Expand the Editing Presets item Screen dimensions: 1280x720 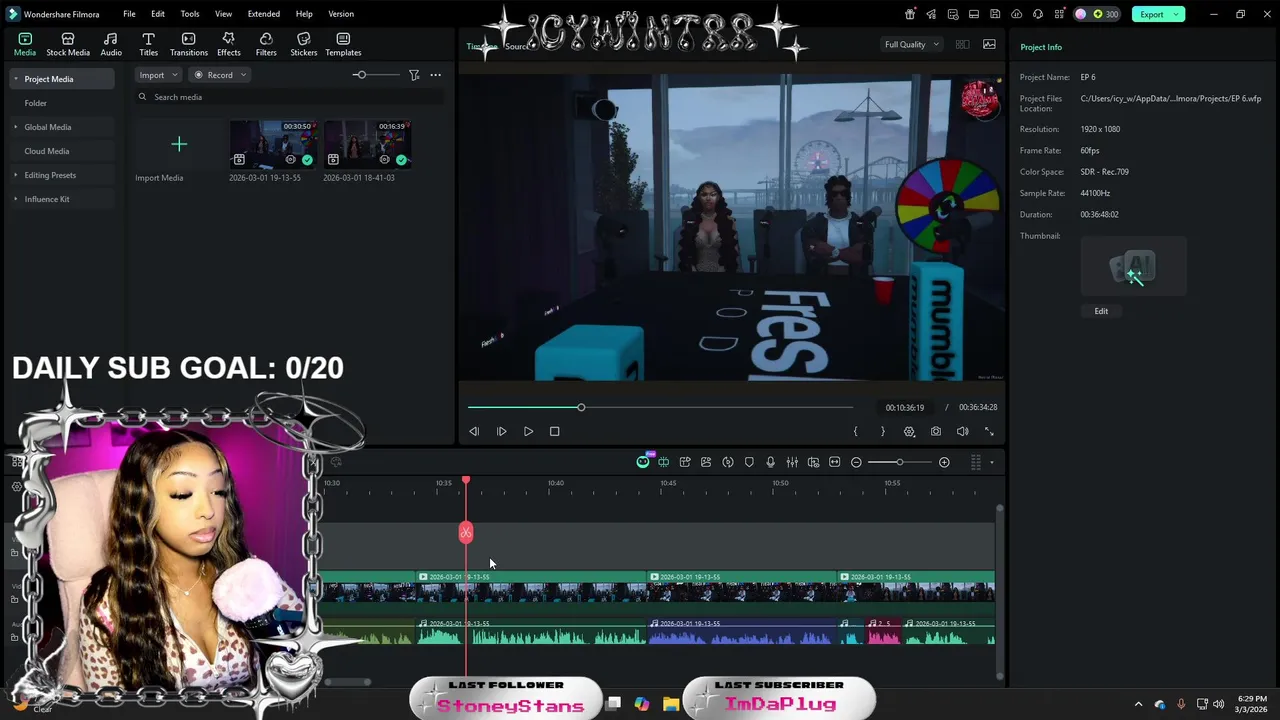15,175
